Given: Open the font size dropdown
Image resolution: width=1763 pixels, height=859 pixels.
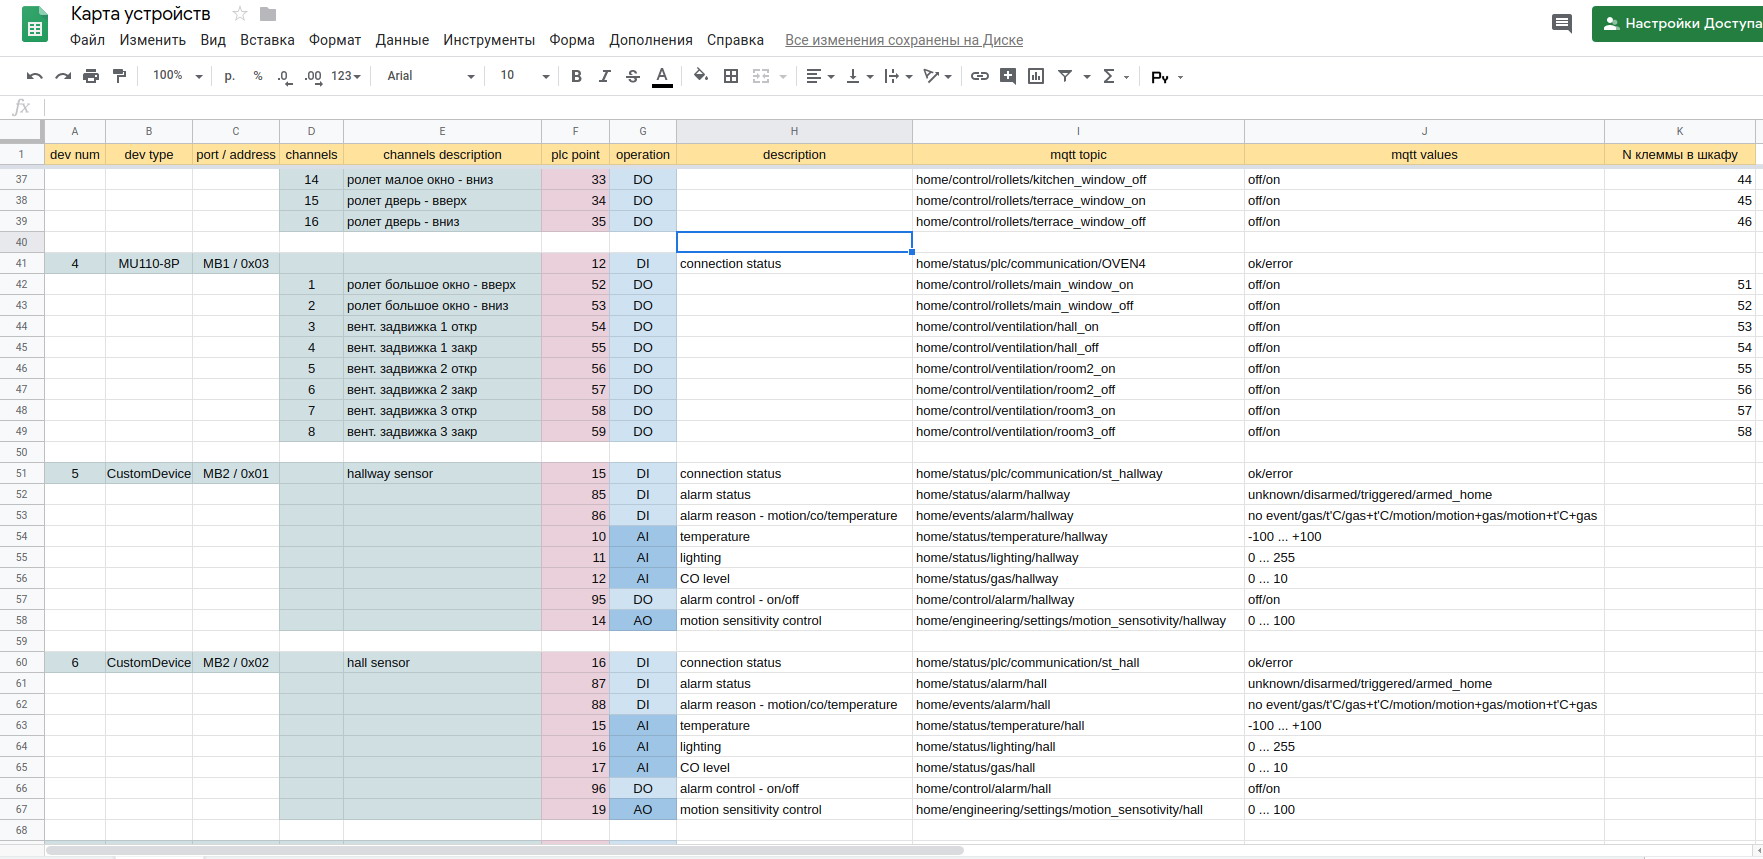Looking at the screenshot, I should (524, 76).
